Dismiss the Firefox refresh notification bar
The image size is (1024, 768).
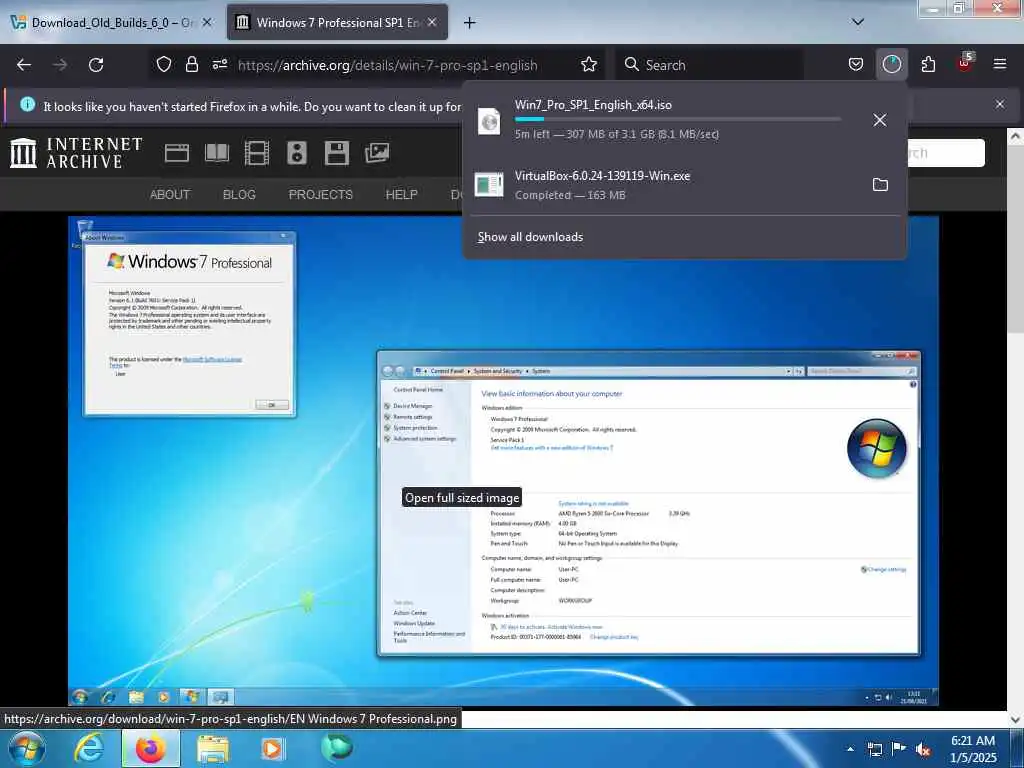pyautogui.click(x=999, y=104)
